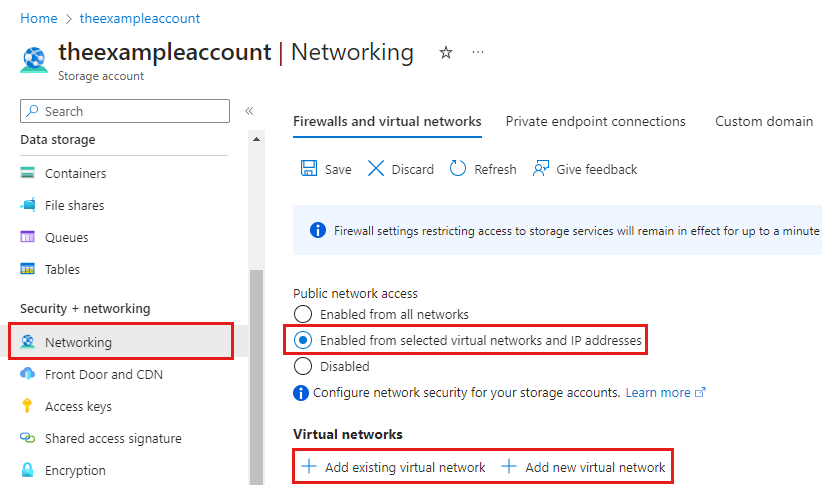This screenshot has width=822, height=485.
Task: Select 'Enabled from all networks' radio button
Action: 303,314
